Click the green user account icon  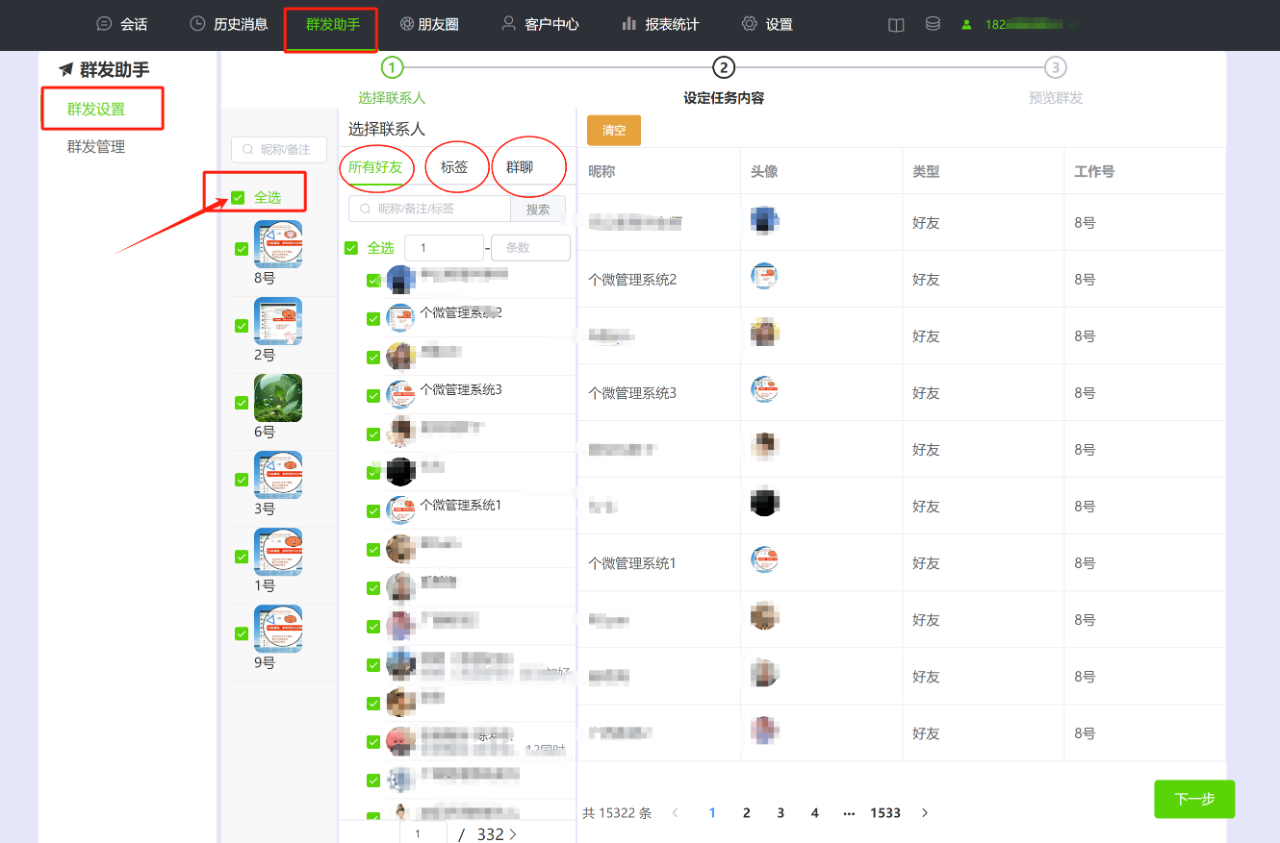click(966, 25)
